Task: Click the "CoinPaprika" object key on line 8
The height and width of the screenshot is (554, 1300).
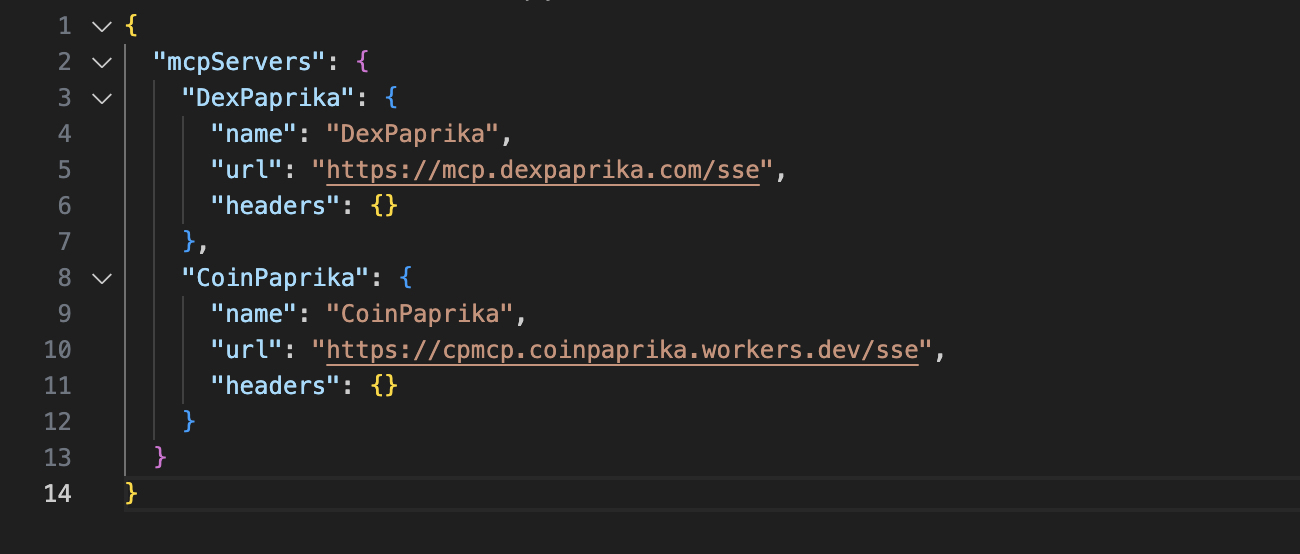Action: click(276, 278)
